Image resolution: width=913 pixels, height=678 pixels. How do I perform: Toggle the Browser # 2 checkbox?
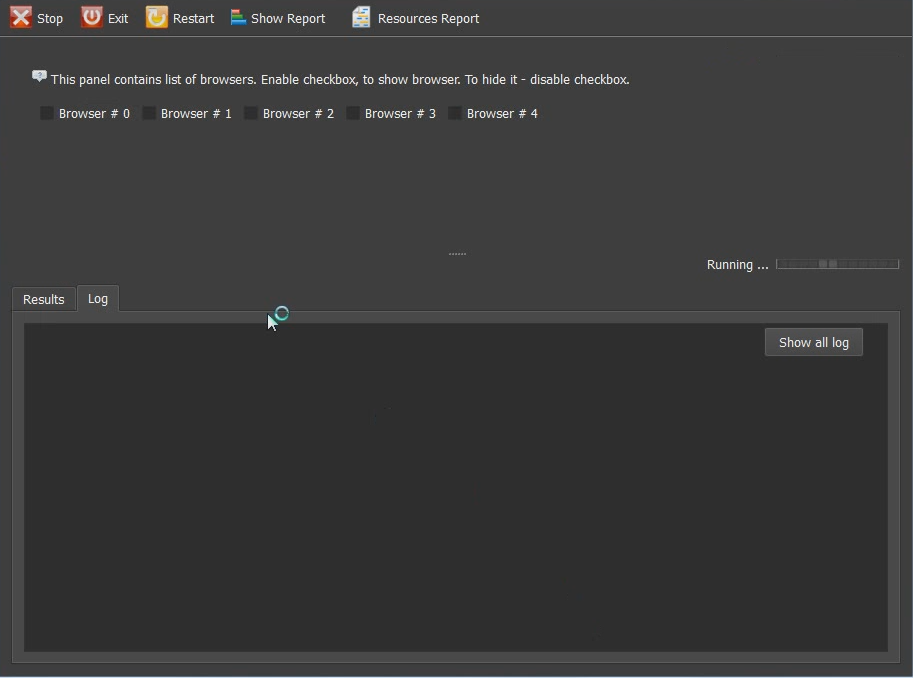(x=251, y=113)
